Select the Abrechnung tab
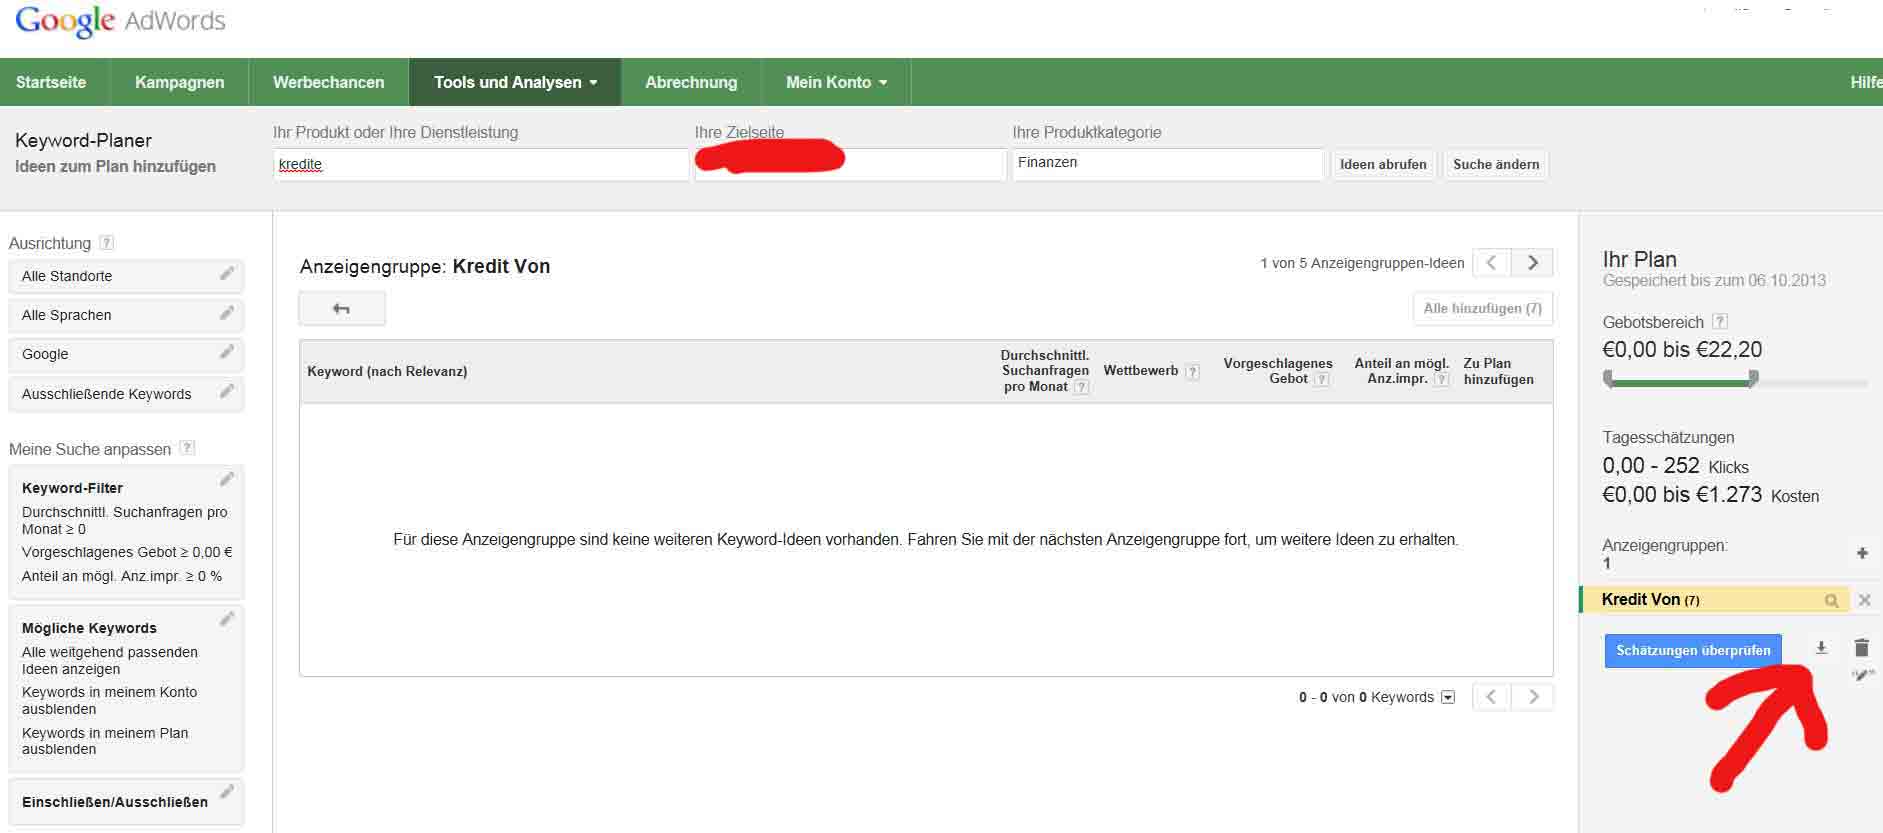The image size is (1883, 833). 691,82
